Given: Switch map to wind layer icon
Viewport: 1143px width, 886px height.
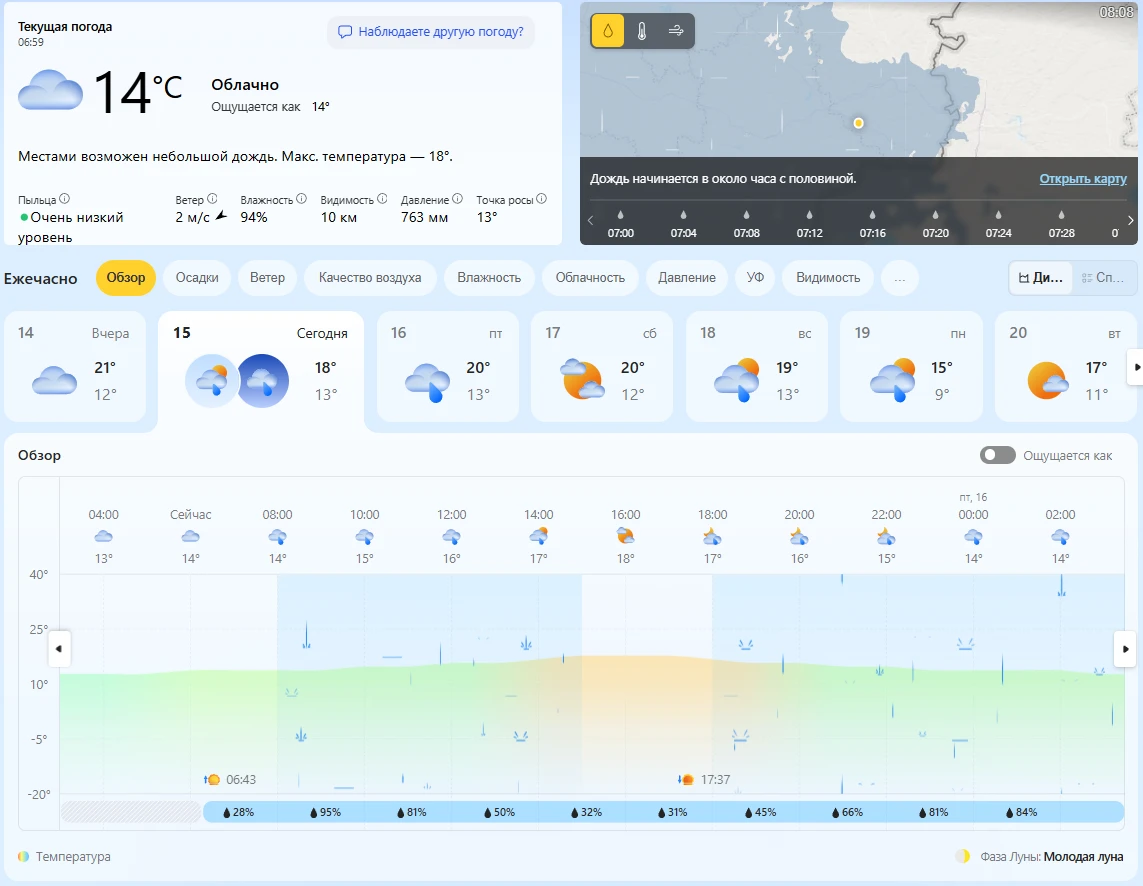Looking at the screenshot, I should (676, 31).
